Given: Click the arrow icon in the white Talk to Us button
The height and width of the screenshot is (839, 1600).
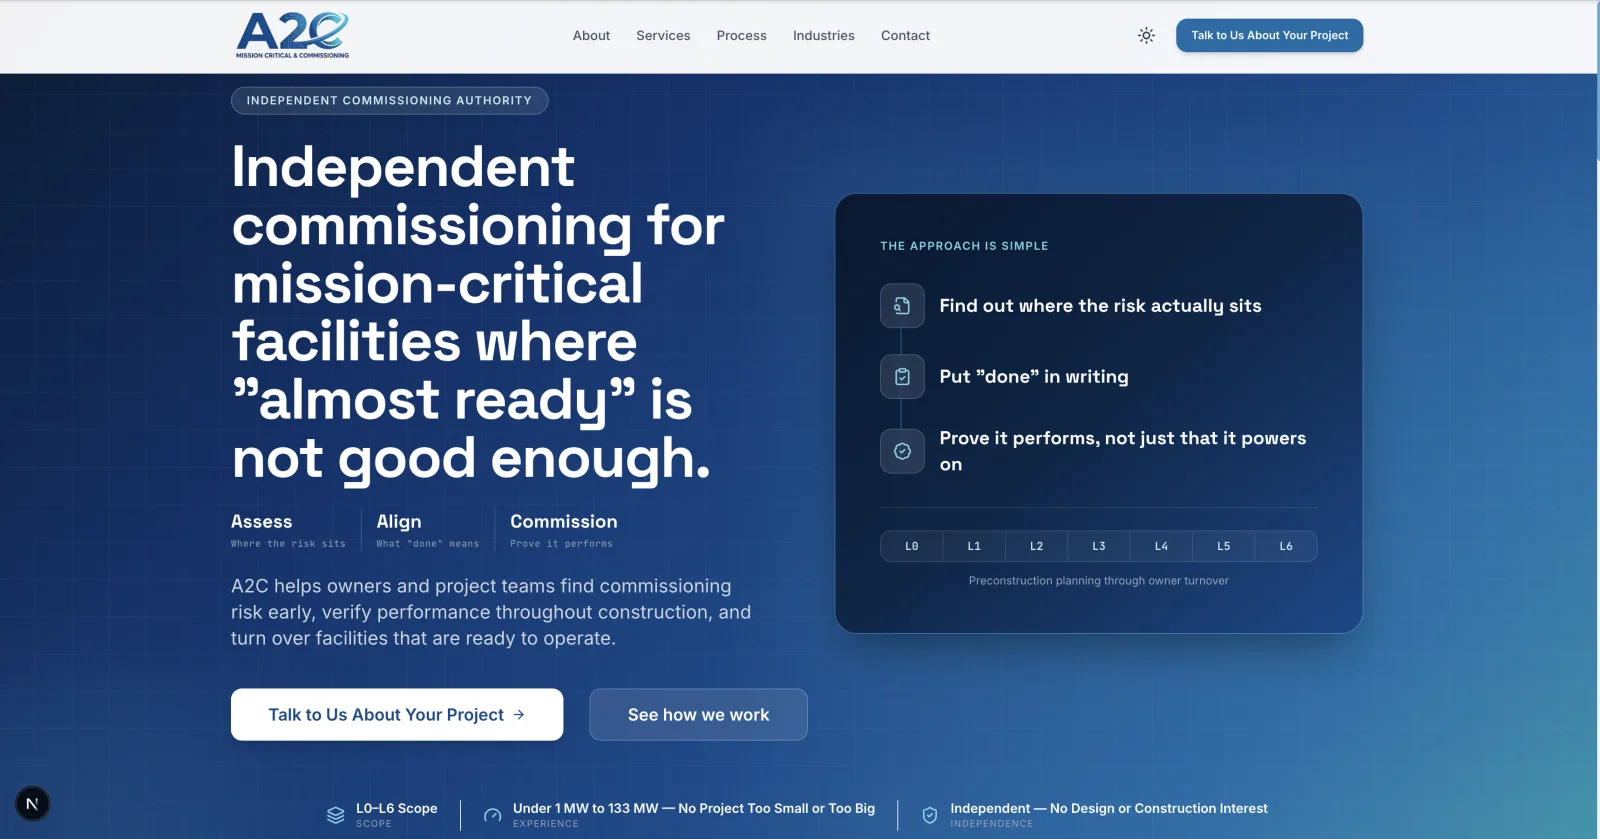Looking at the screenshot, I should (519, 714).
